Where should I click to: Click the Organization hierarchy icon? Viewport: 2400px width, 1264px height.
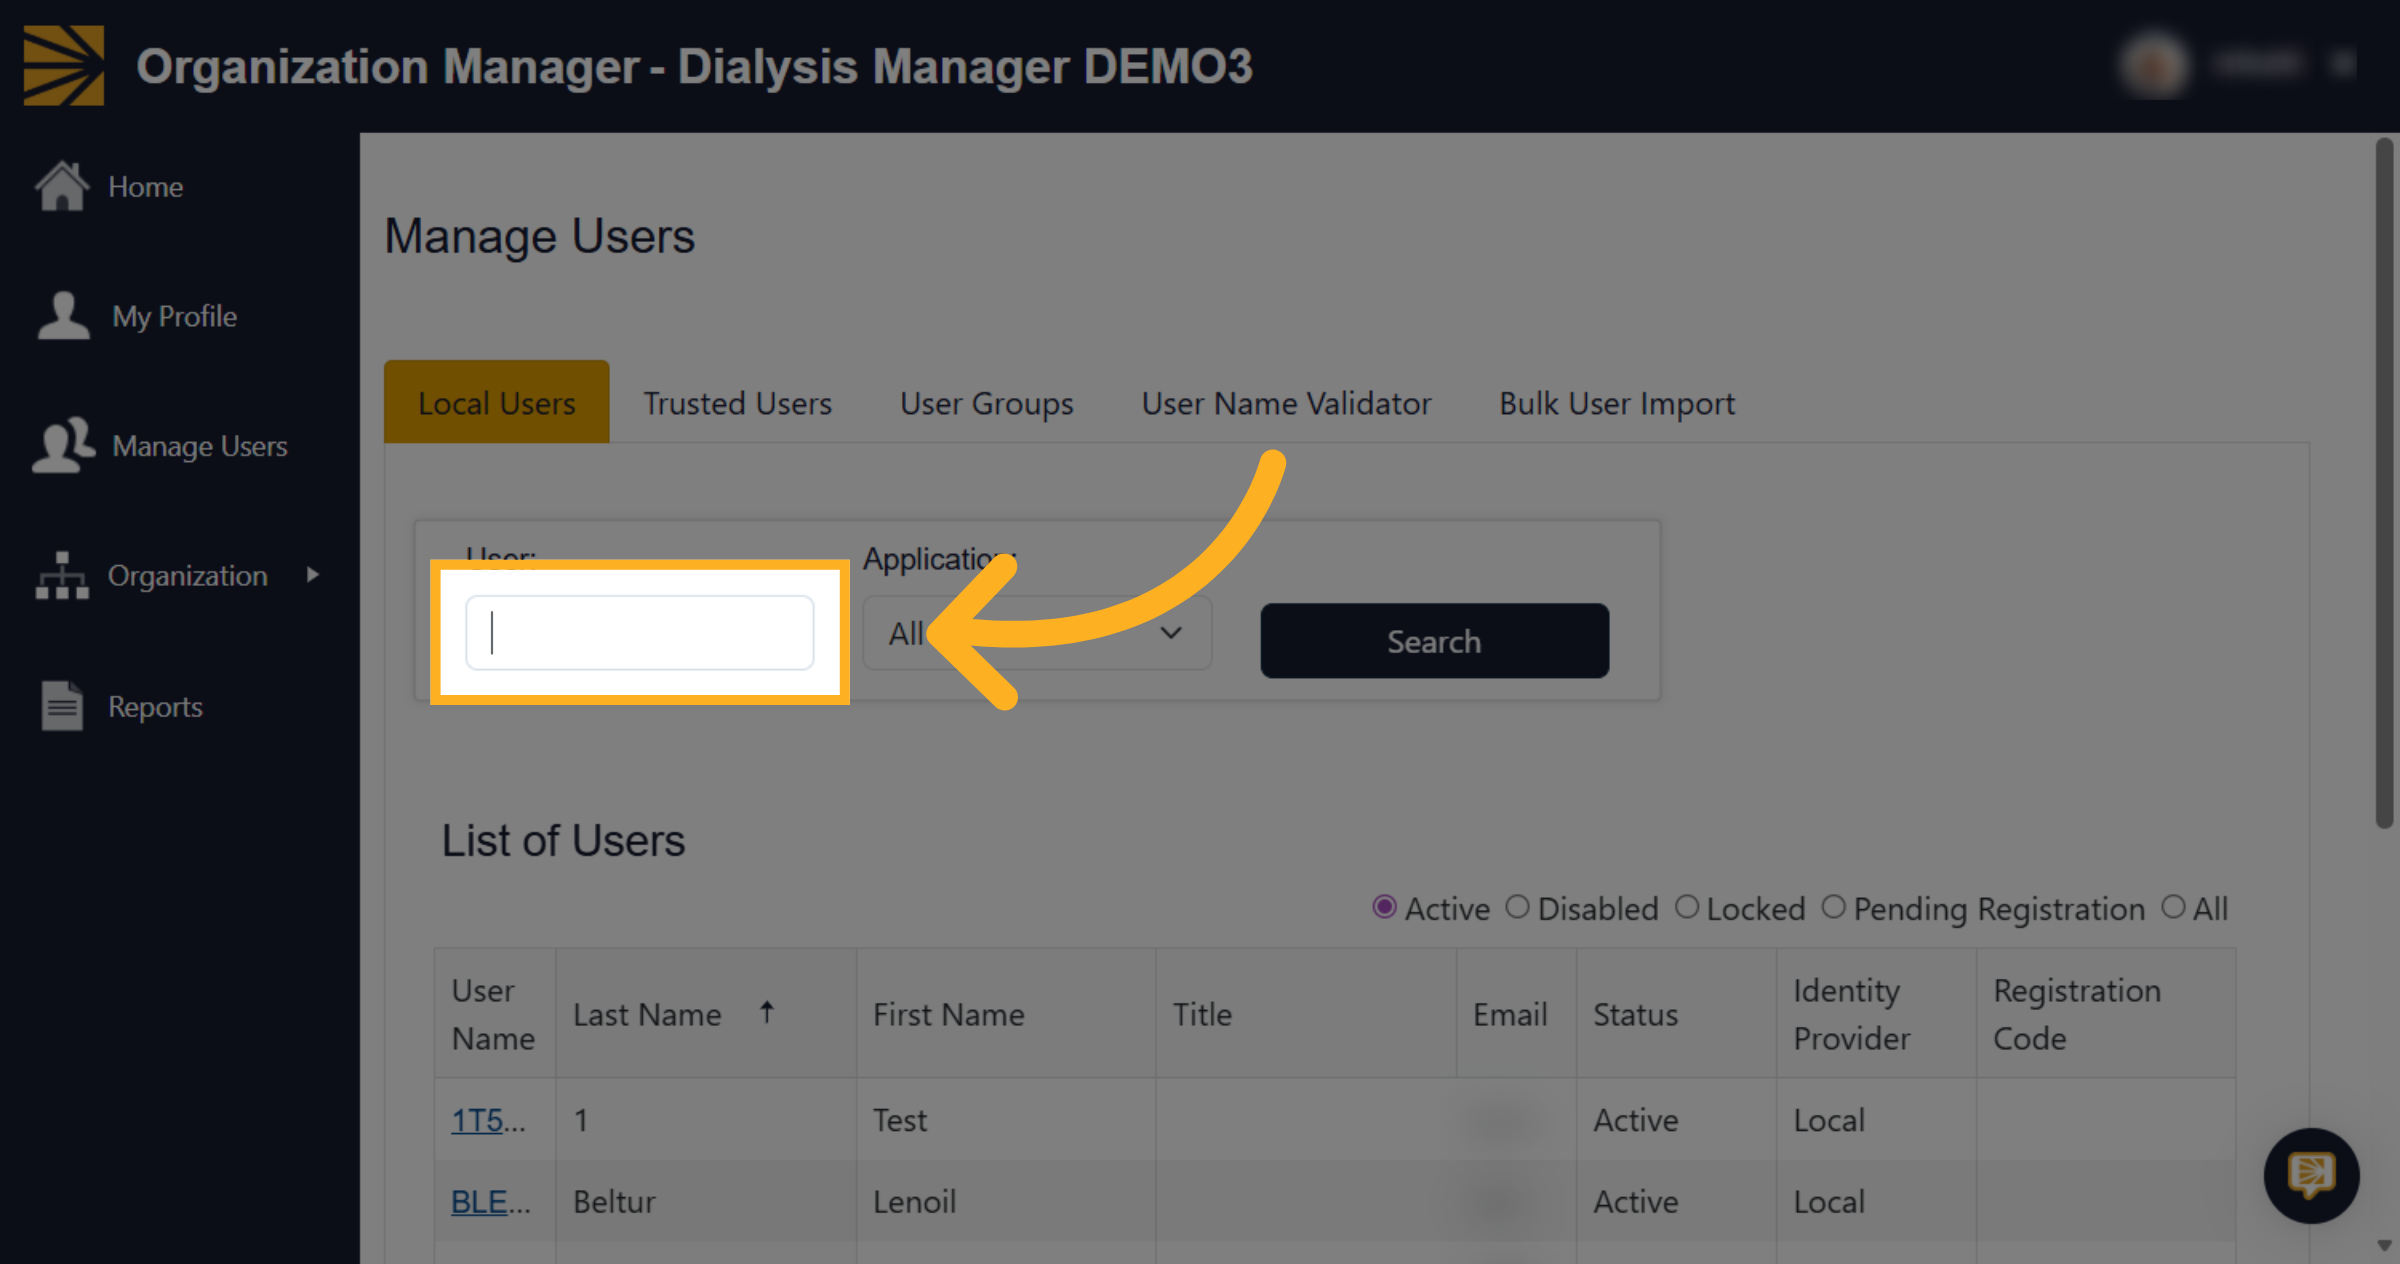click(x=62, y=575)
